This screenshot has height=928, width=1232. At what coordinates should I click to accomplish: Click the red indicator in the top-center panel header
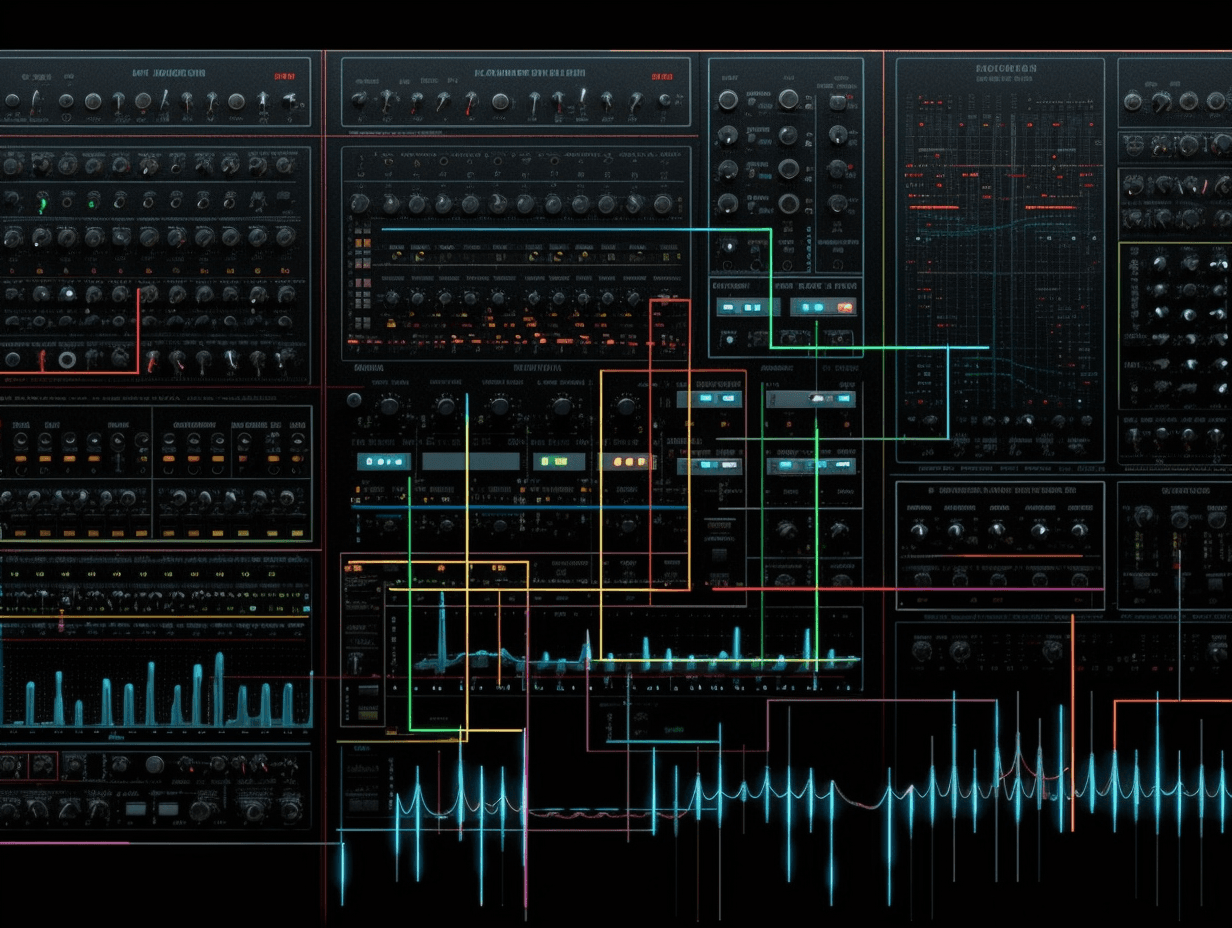click(x=660, y=74)
